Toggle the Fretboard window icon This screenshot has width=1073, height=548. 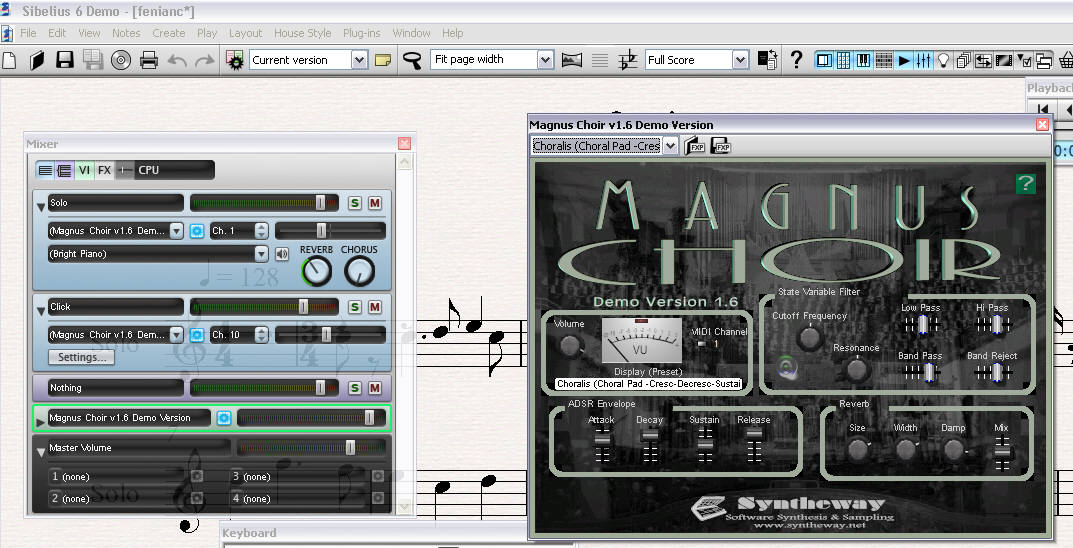[884, 60]
